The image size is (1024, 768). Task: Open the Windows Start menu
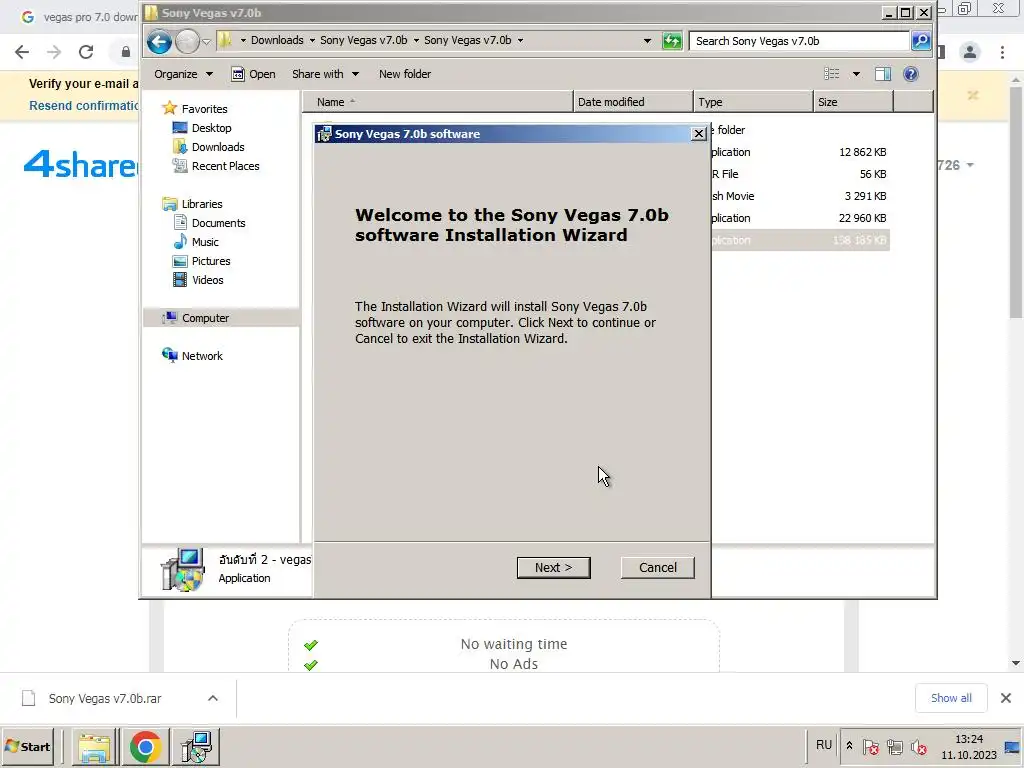(x=28, y=746)
